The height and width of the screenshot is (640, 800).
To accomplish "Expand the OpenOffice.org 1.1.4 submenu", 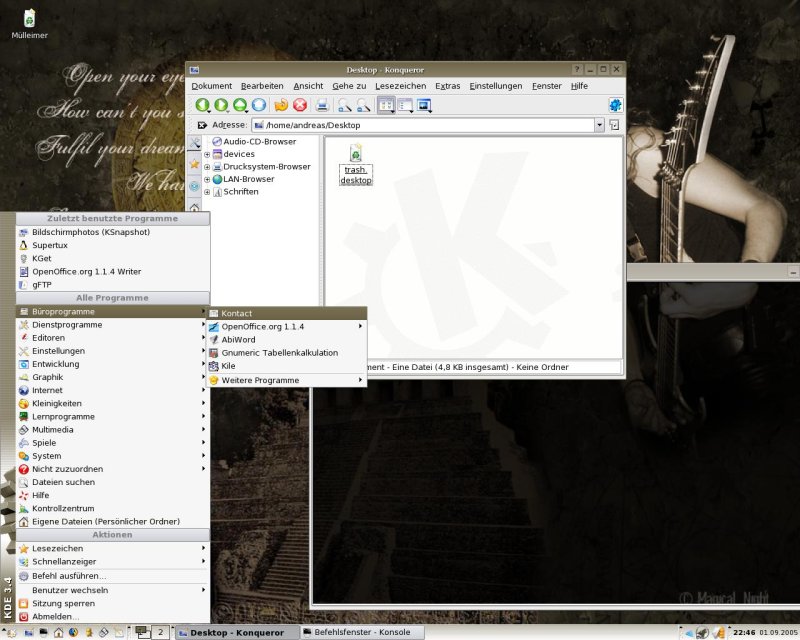I will pyautogui.click(x=286, y=326).
